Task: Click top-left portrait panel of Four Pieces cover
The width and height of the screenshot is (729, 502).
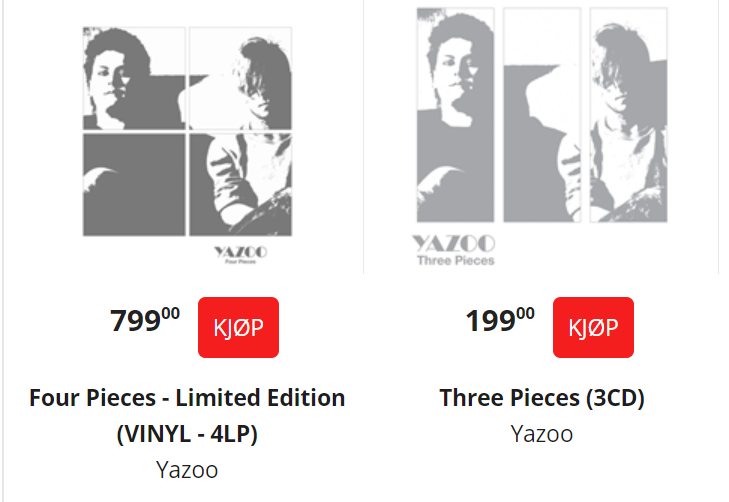Action: pyautogui.click(x=134, y=78)
